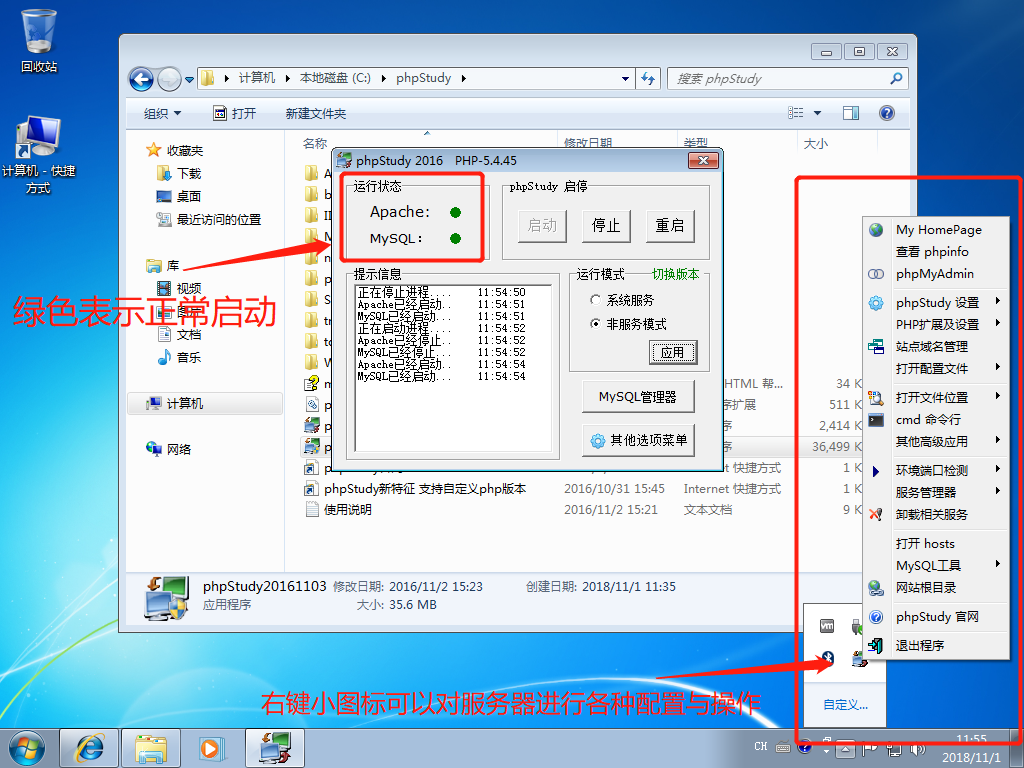This screenshot has width=1024, height=768.
Task: Click the 切换版本 link
Action: point(675,274)
